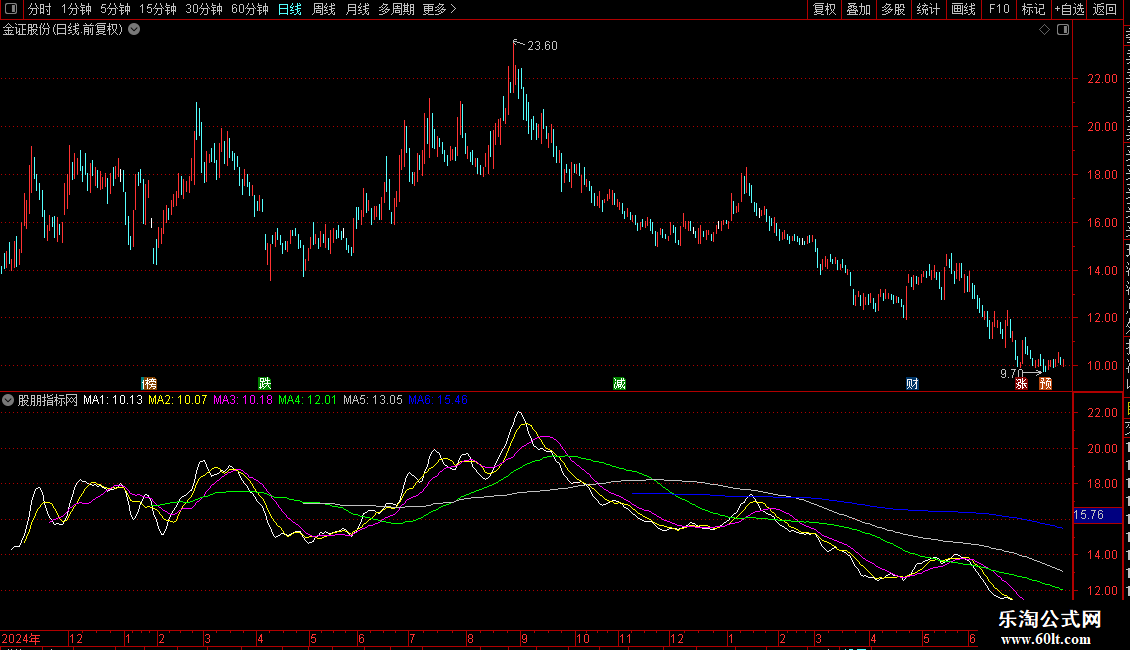Click the 预 event marker icon
Viewport: 1130px width, 650px height.
point(1045,383)
